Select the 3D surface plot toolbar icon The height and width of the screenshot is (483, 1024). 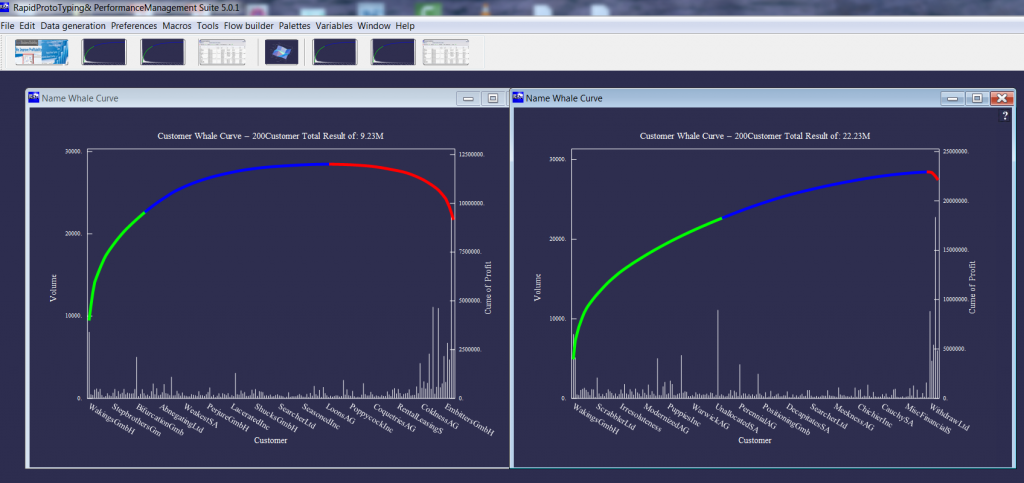tap(281, 52)
